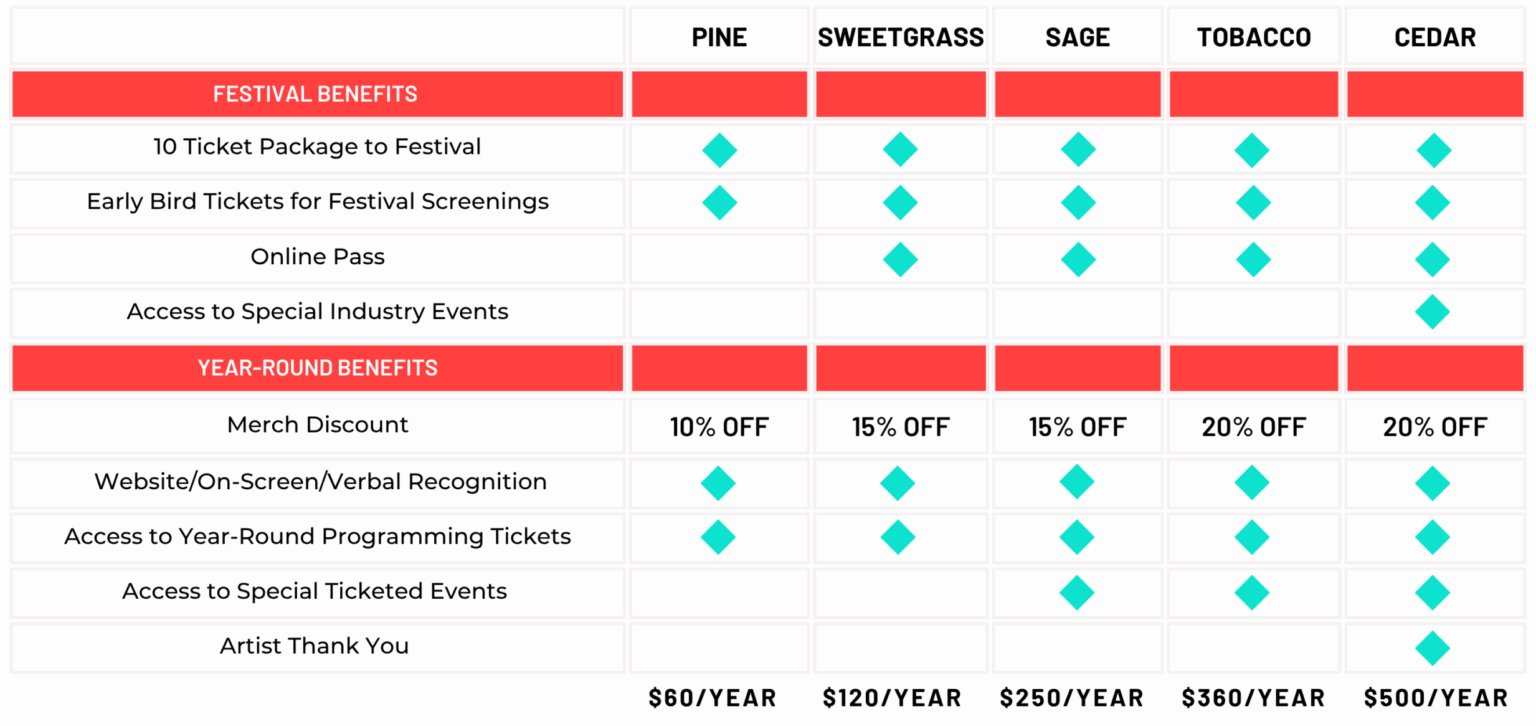The width and height of the screenshot is (1536, 726).
Task: Click Pine's Website Recognition diamond
Action: 718,484
